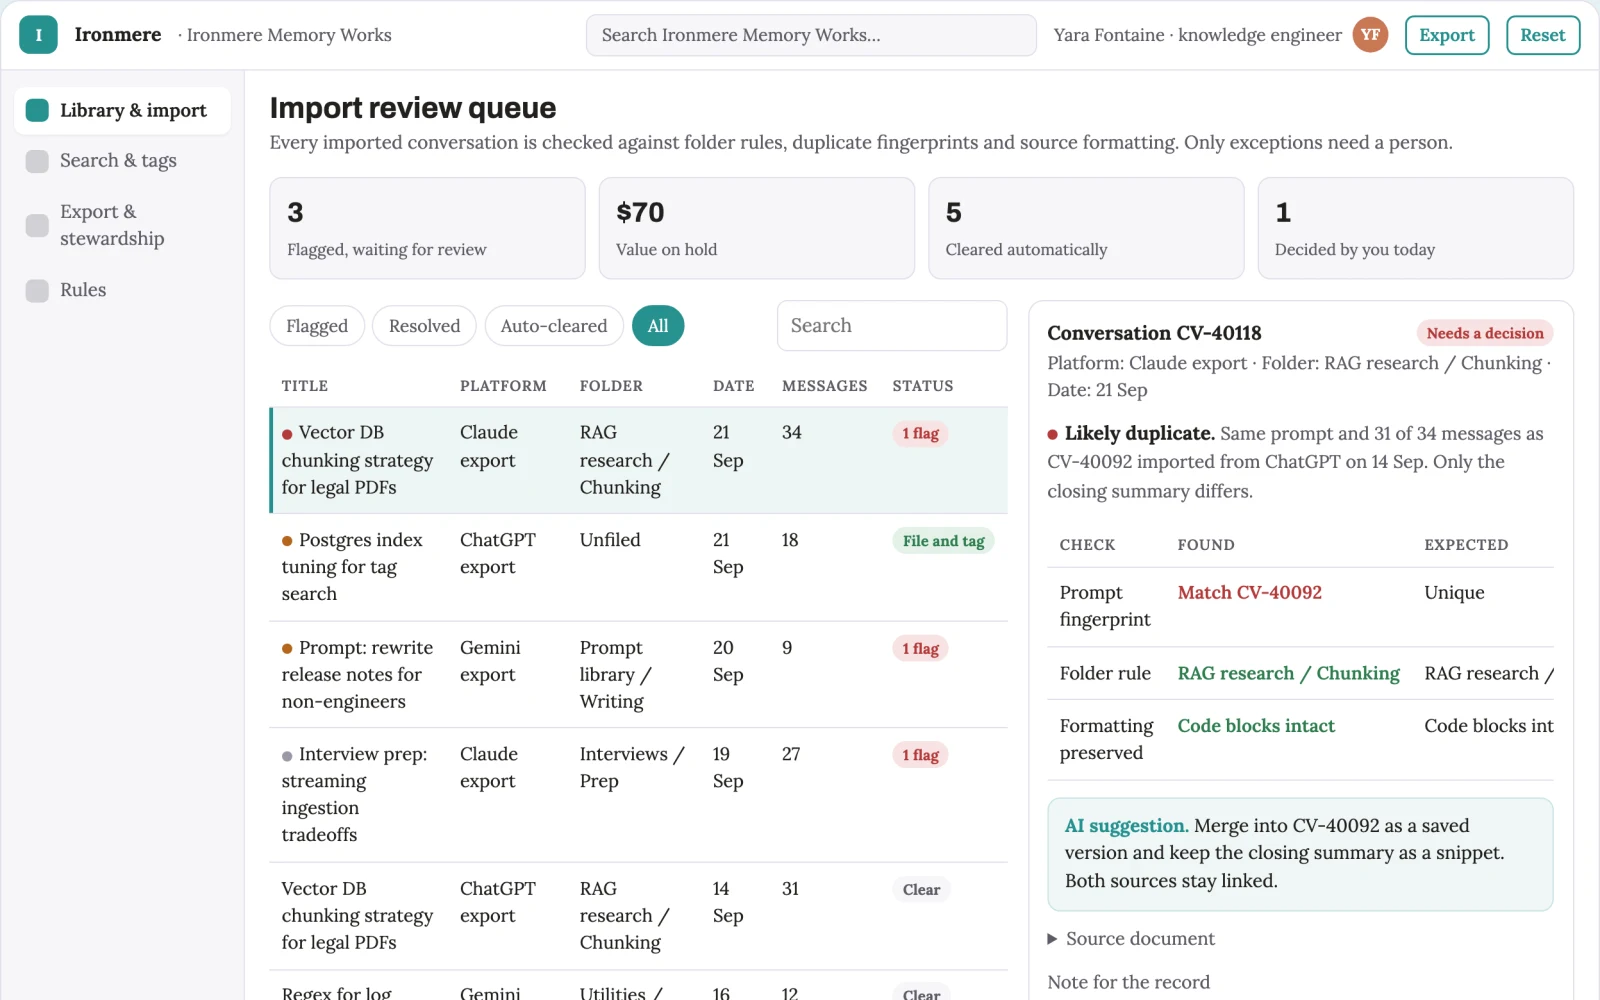Go to Search & tags section

tap(122, 160)
